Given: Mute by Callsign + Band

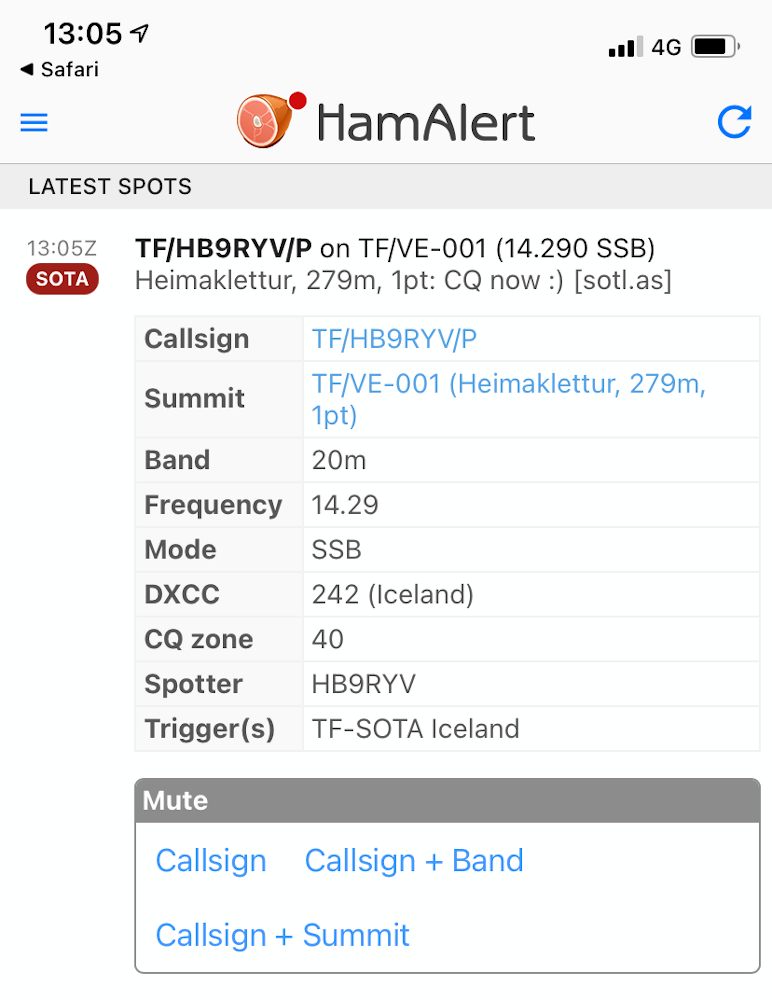Looking at the screenshot, I should click(x=413, y=860).
